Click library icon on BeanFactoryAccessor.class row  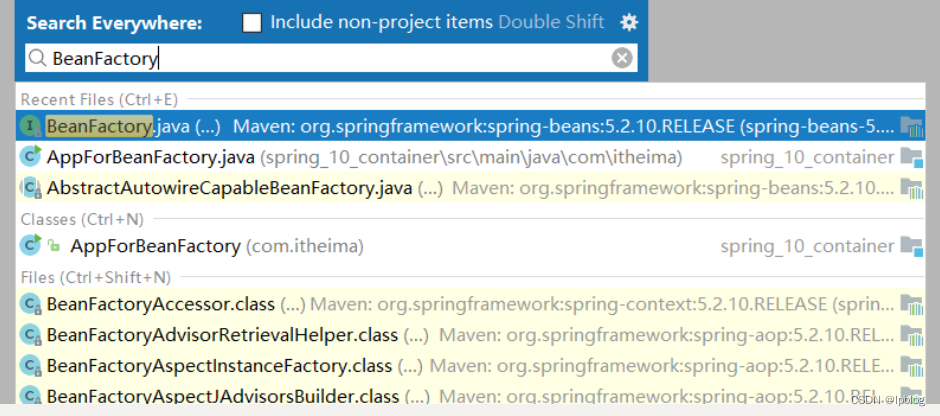[x=912, y=305]
